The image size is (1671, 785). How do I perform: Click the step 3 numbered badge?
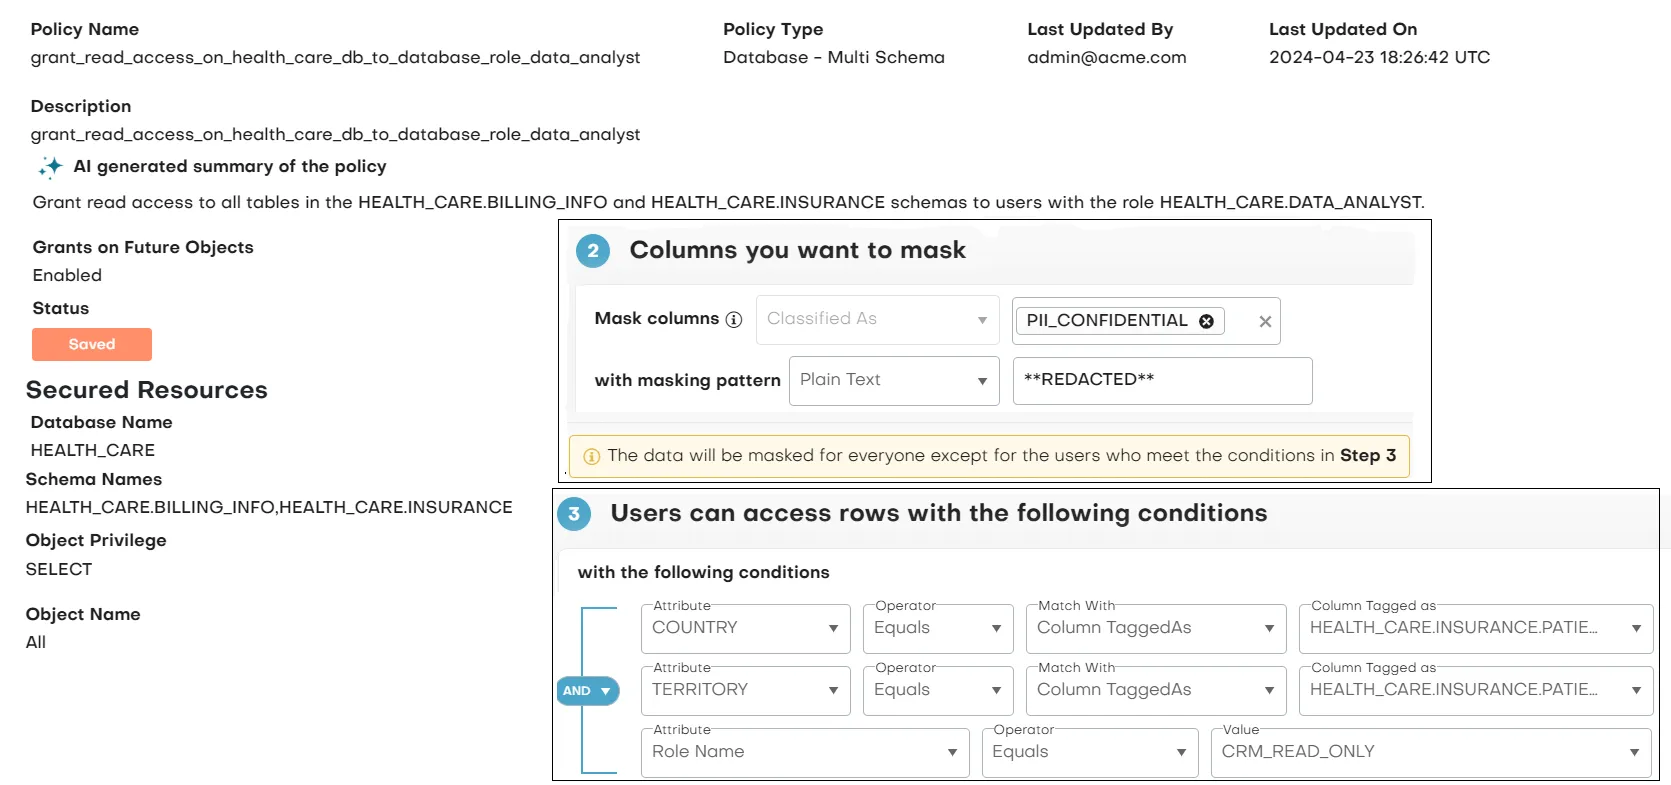(574, 513)
